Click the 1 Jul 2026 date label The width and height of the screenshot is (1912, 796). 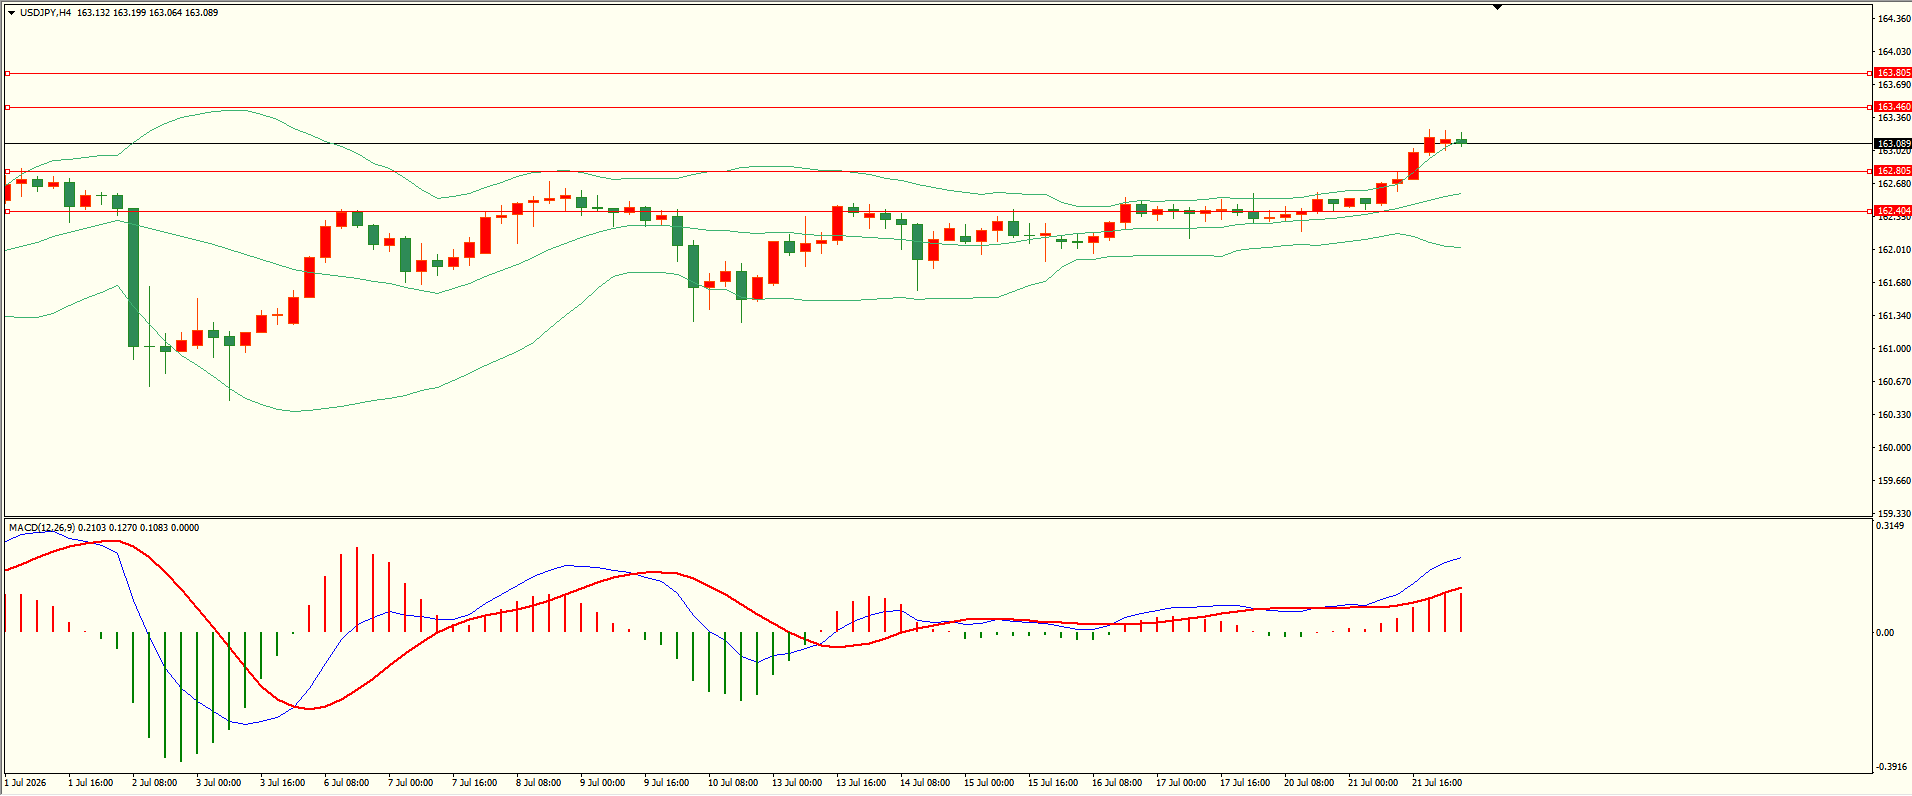point(25,783)
